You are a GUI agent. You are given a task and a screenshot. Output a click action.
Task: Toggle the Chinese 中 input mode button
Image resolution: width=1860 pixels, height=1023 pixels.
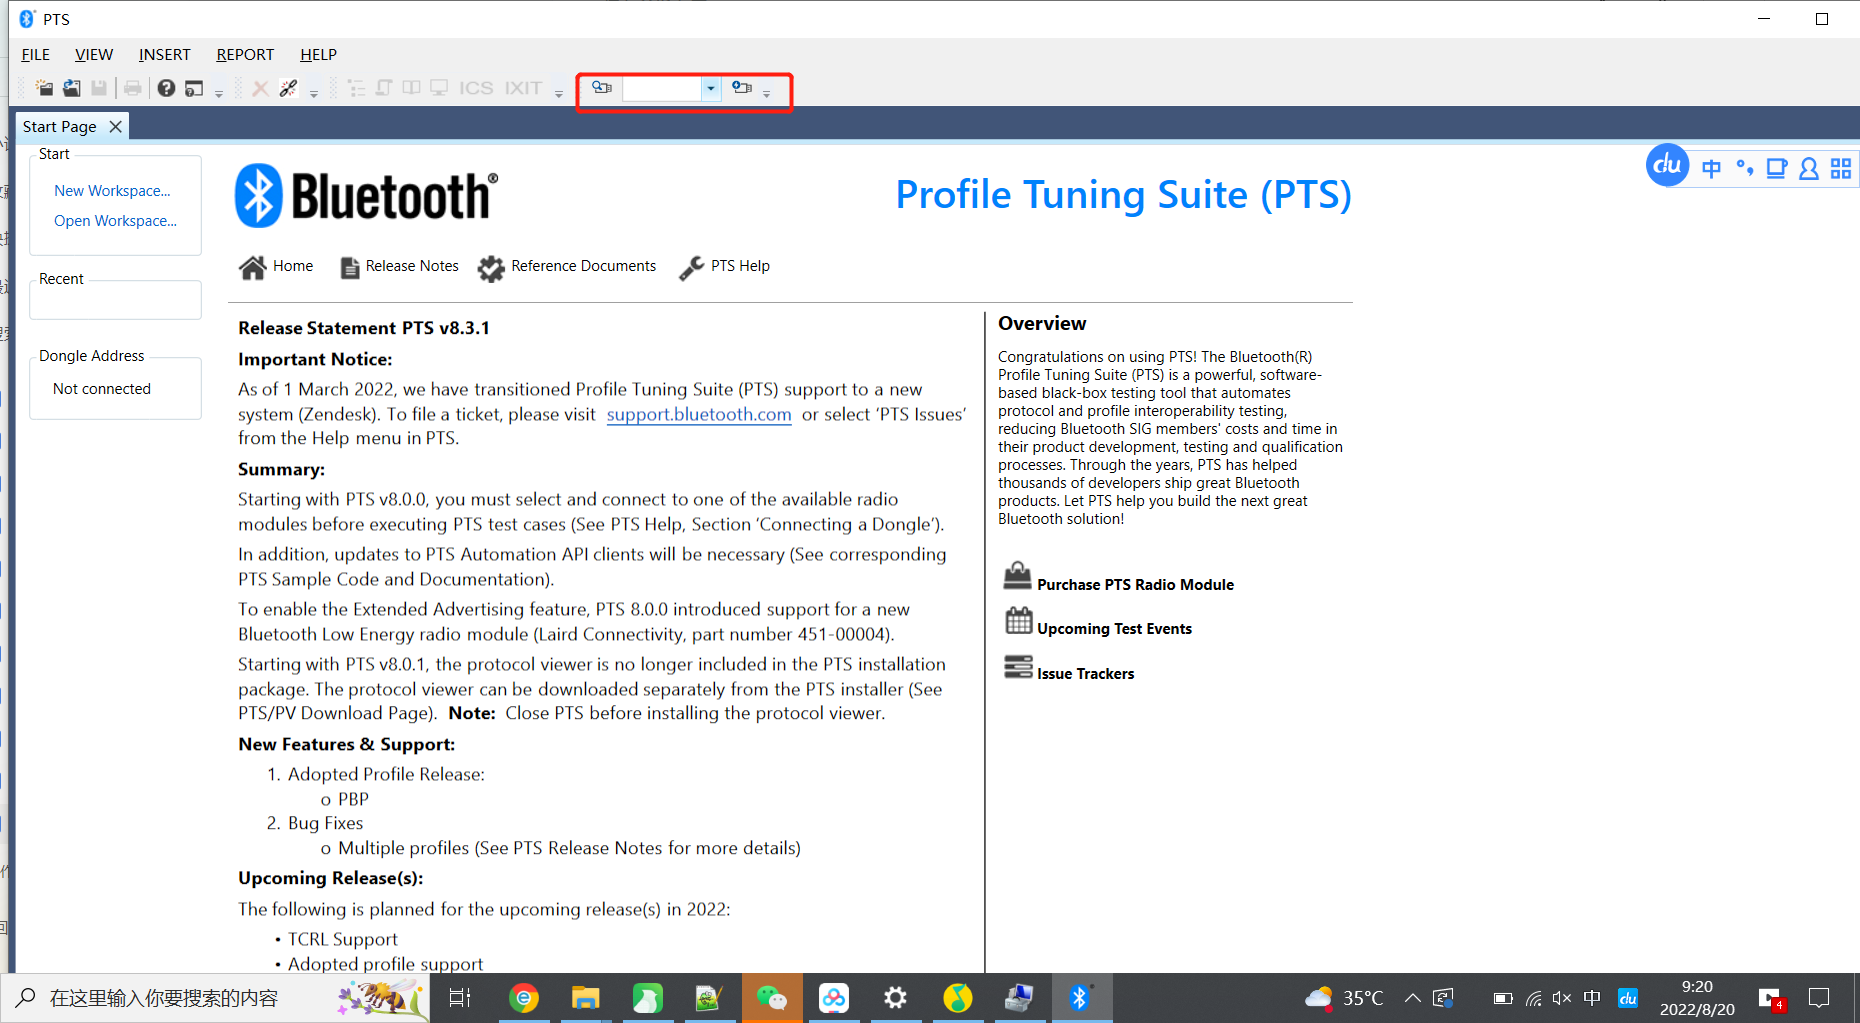click(x=1711, y=168)
